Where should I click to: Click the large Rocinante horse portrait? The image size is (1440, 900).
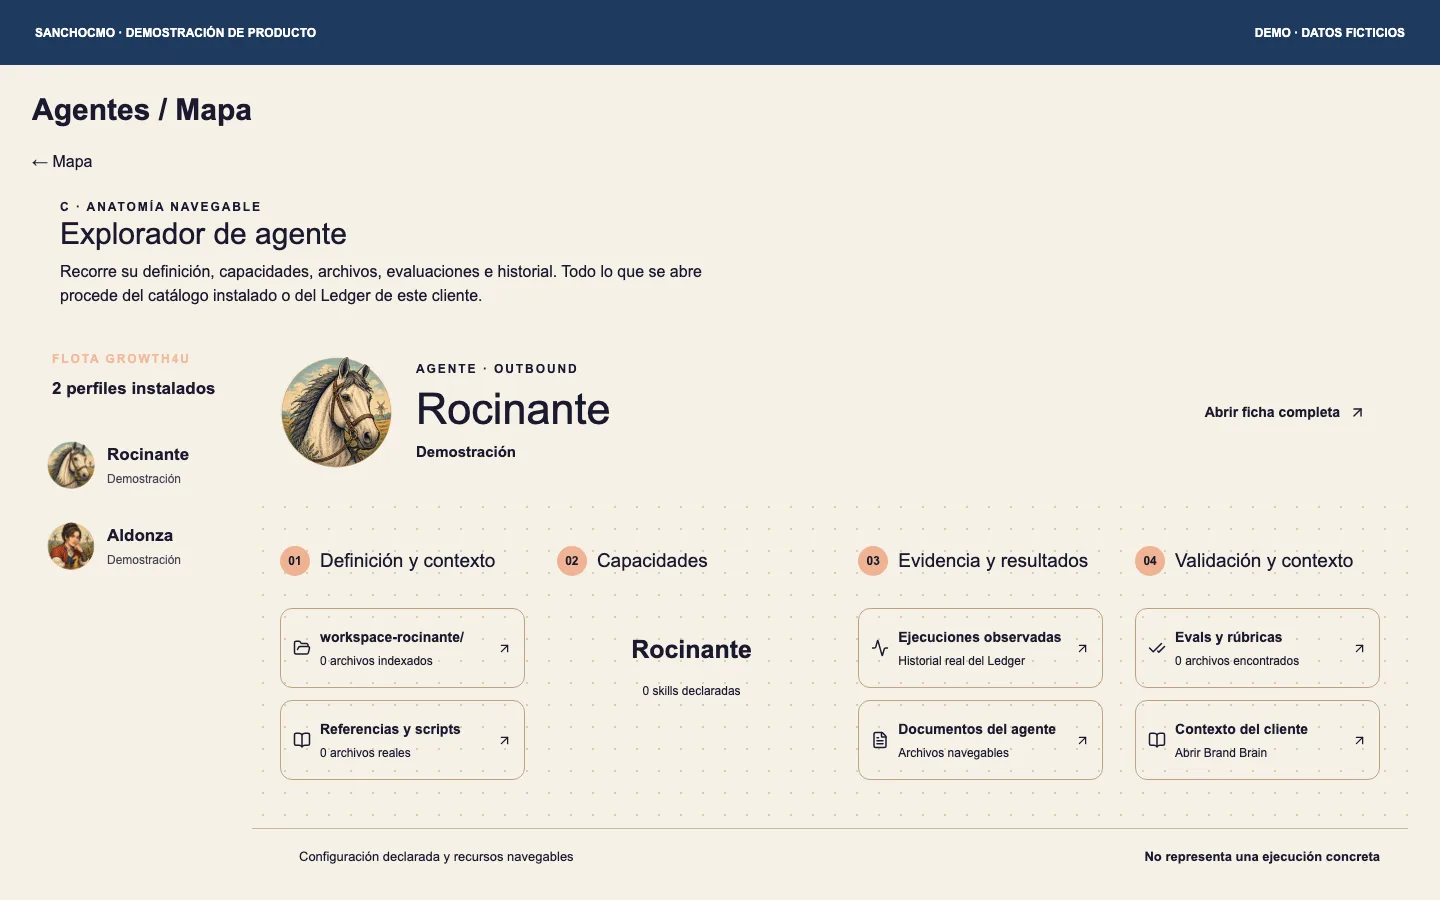coord(337,412)
